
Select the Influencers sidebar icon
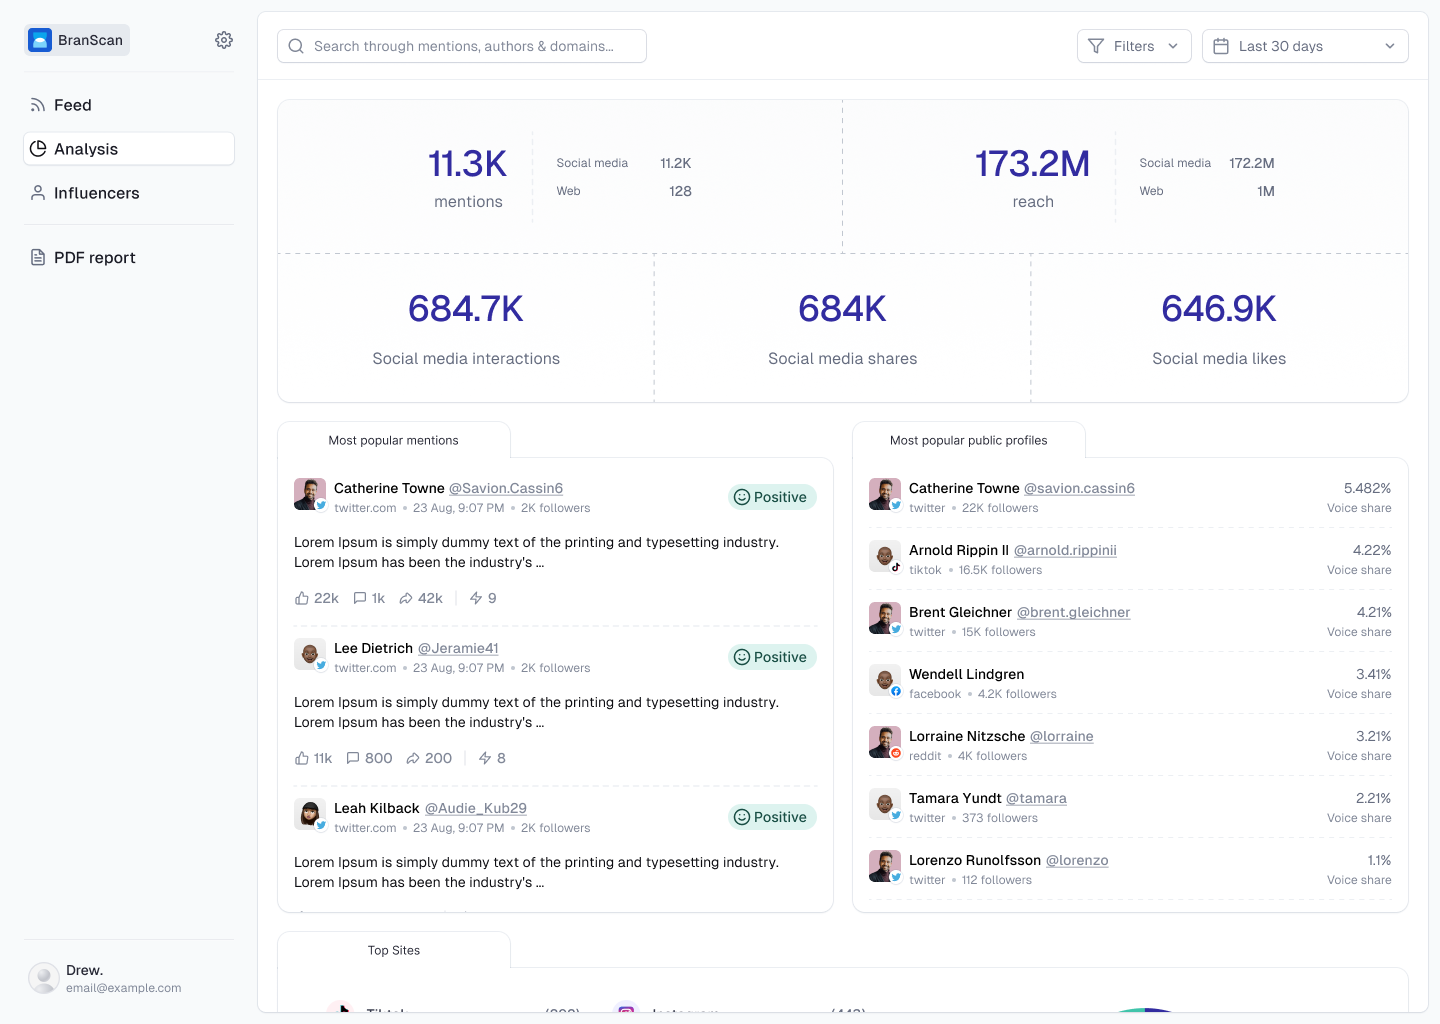tap(37, 193)
